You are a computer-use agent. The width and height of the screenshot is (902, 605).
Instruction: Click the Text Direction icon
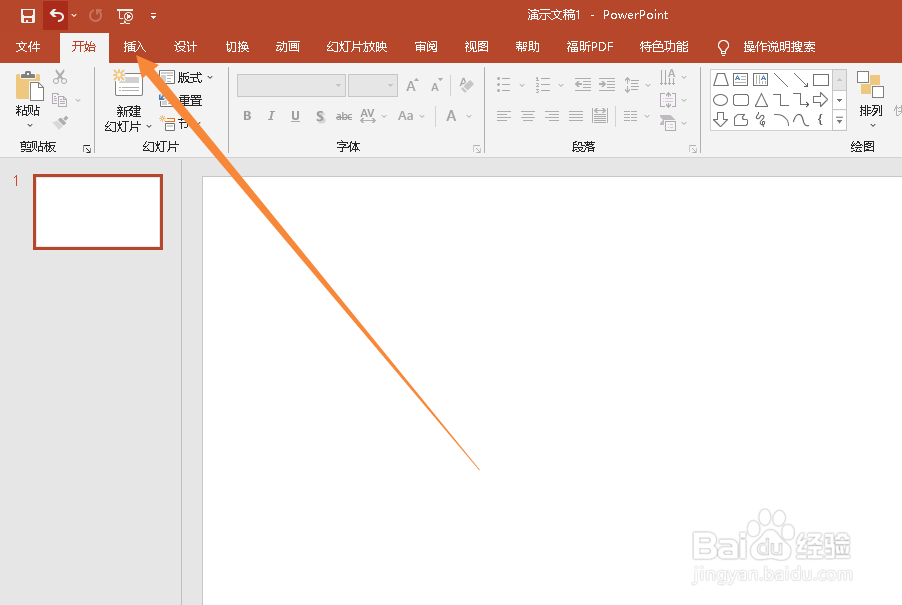click(667, 76)
